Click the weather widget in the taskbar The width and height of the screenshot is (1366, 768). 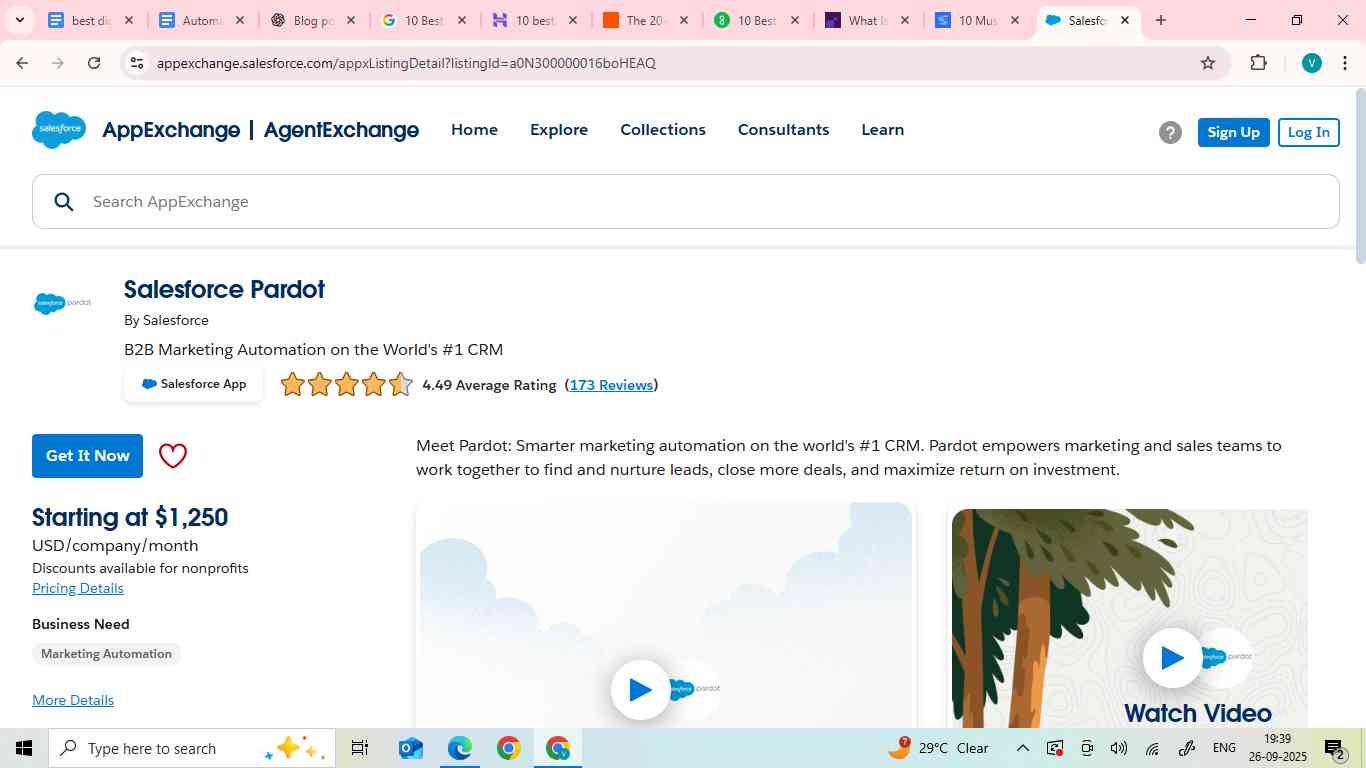pos(938,747)
